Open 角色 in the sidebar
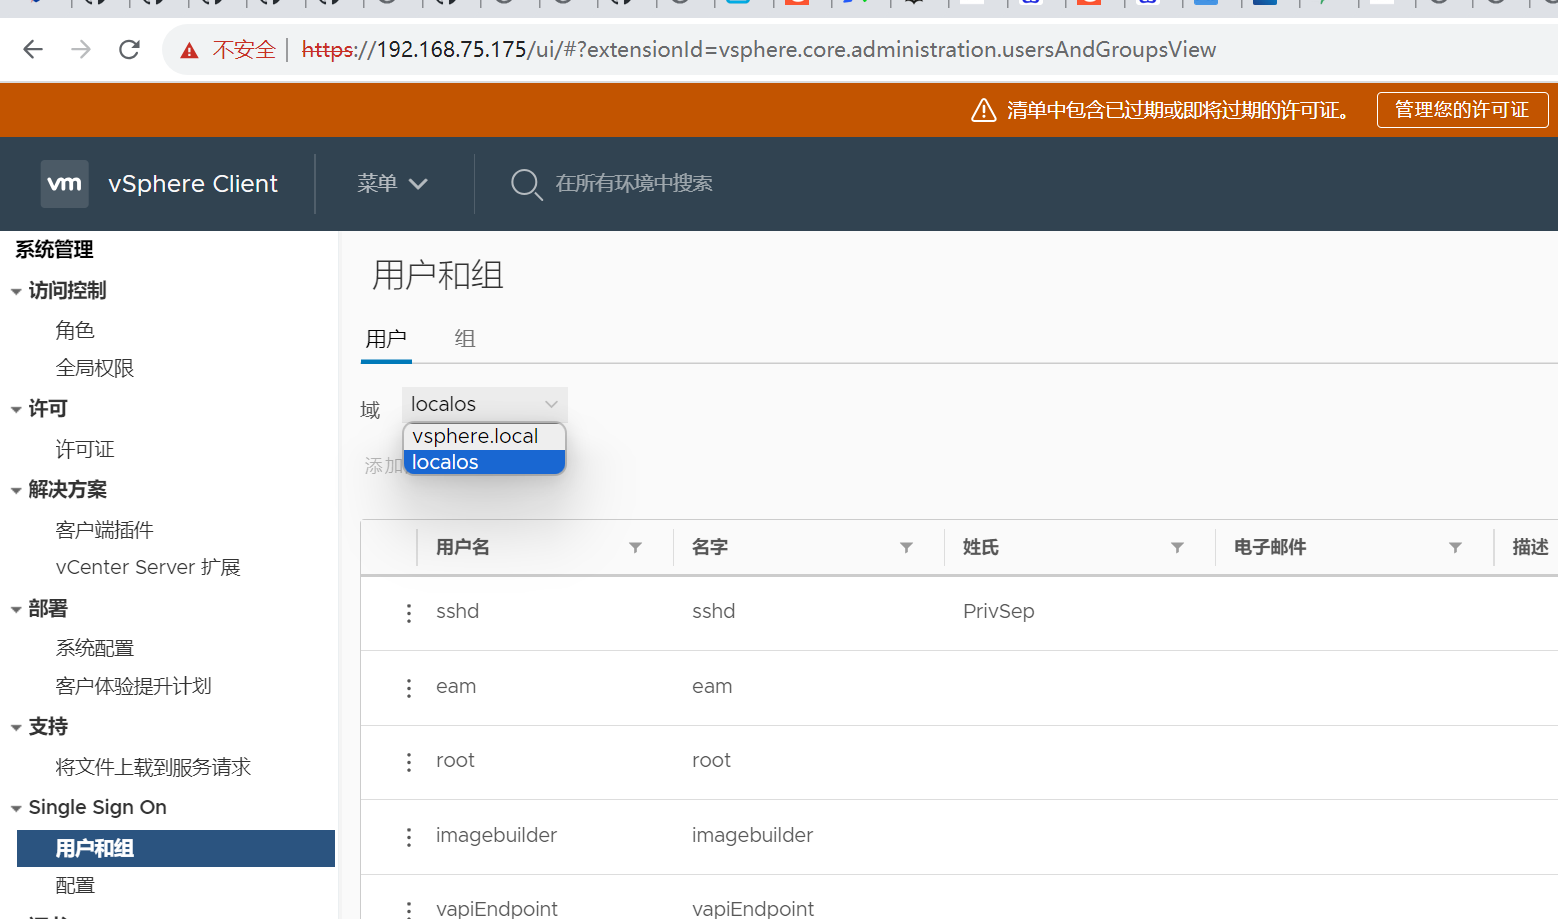 [x=75, y=330]
